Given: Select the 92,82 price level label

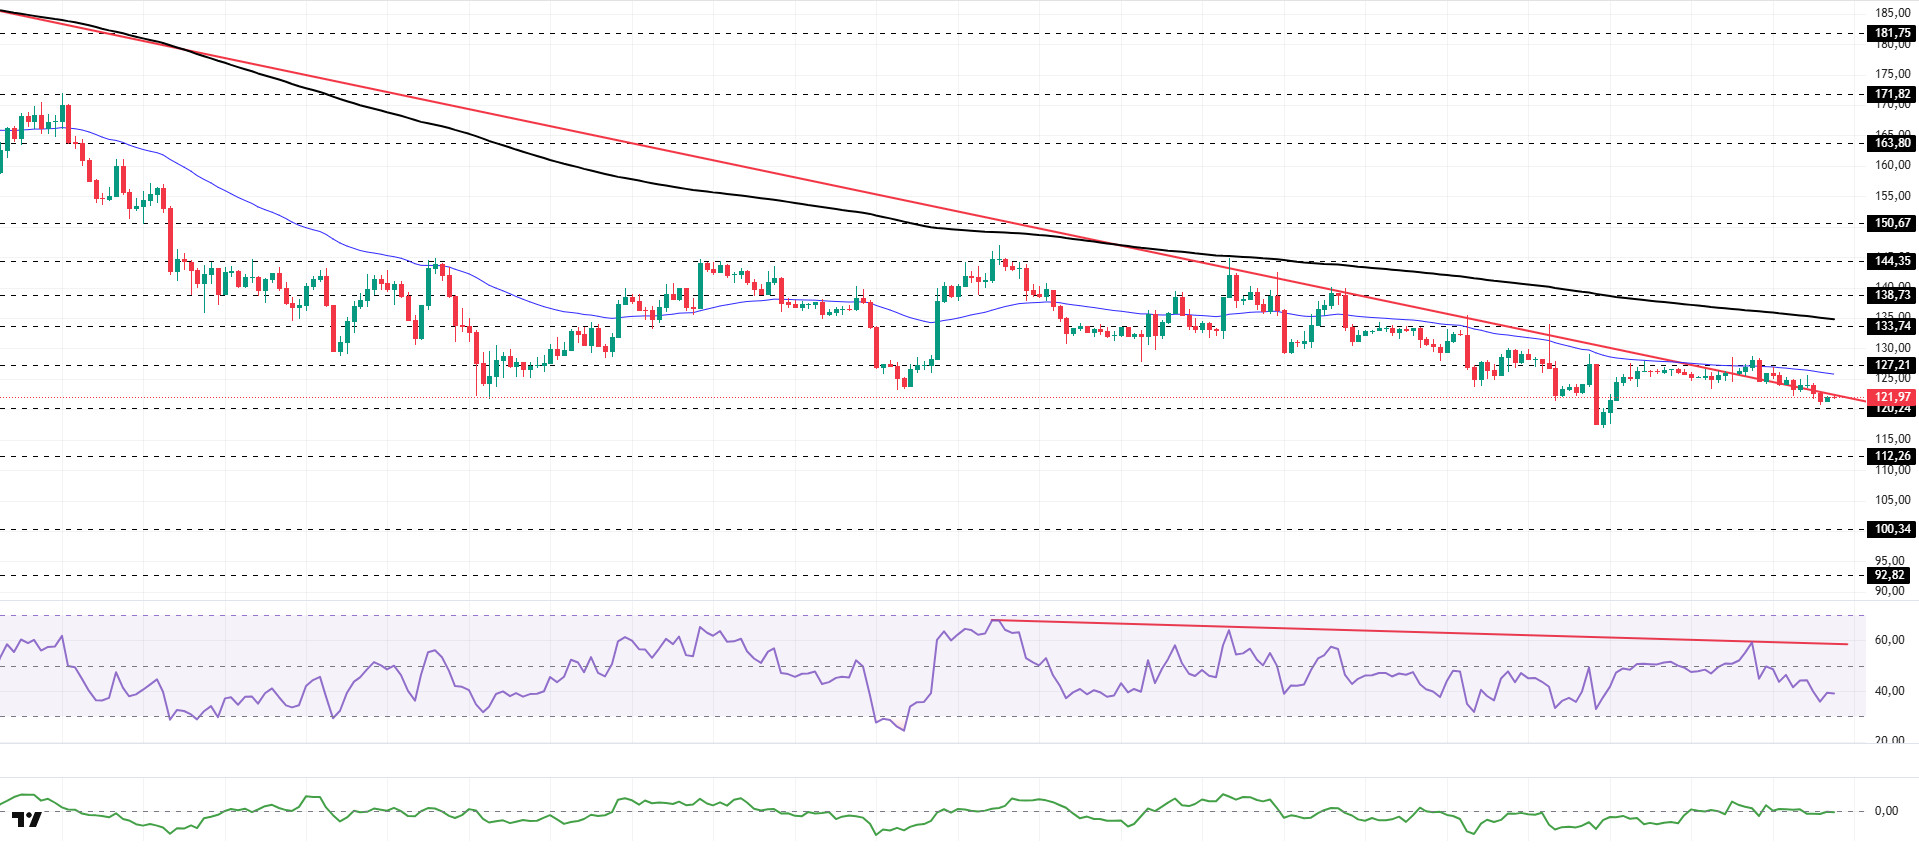Looking at the screenshot, I should click(1889, 575).
